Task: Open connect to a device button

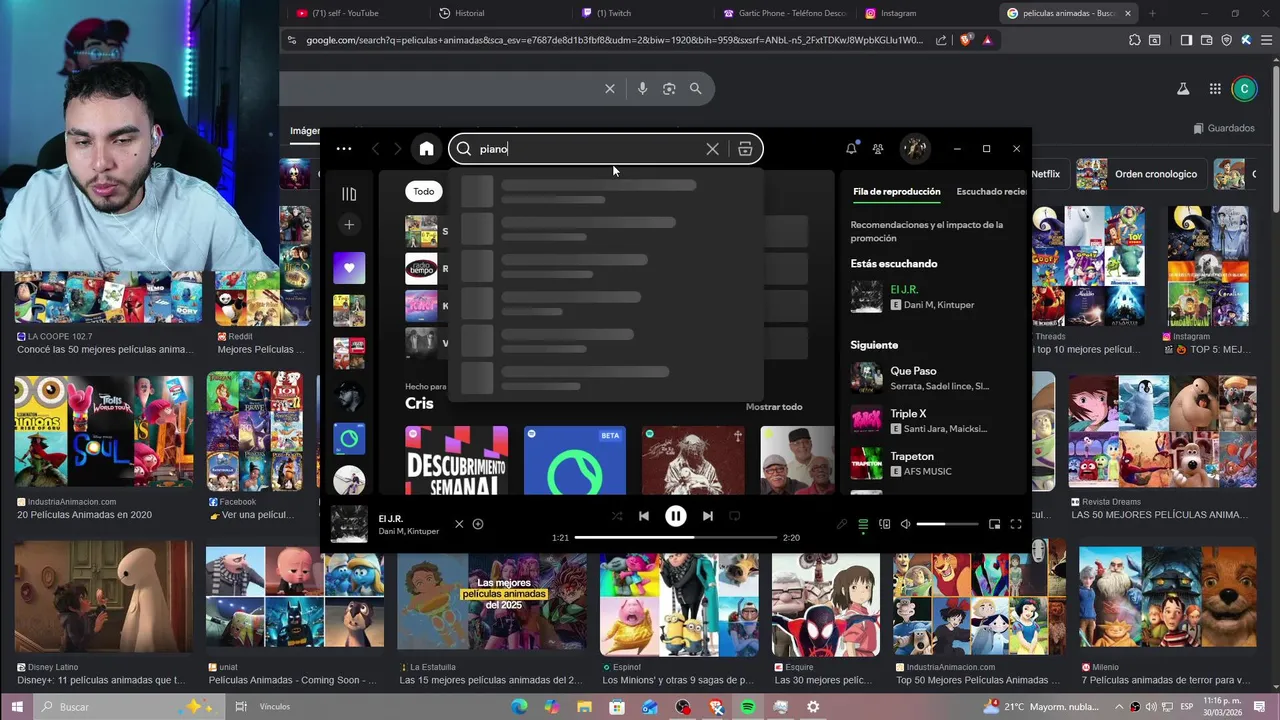Action: pyautogui.click(x=885, y=524)
